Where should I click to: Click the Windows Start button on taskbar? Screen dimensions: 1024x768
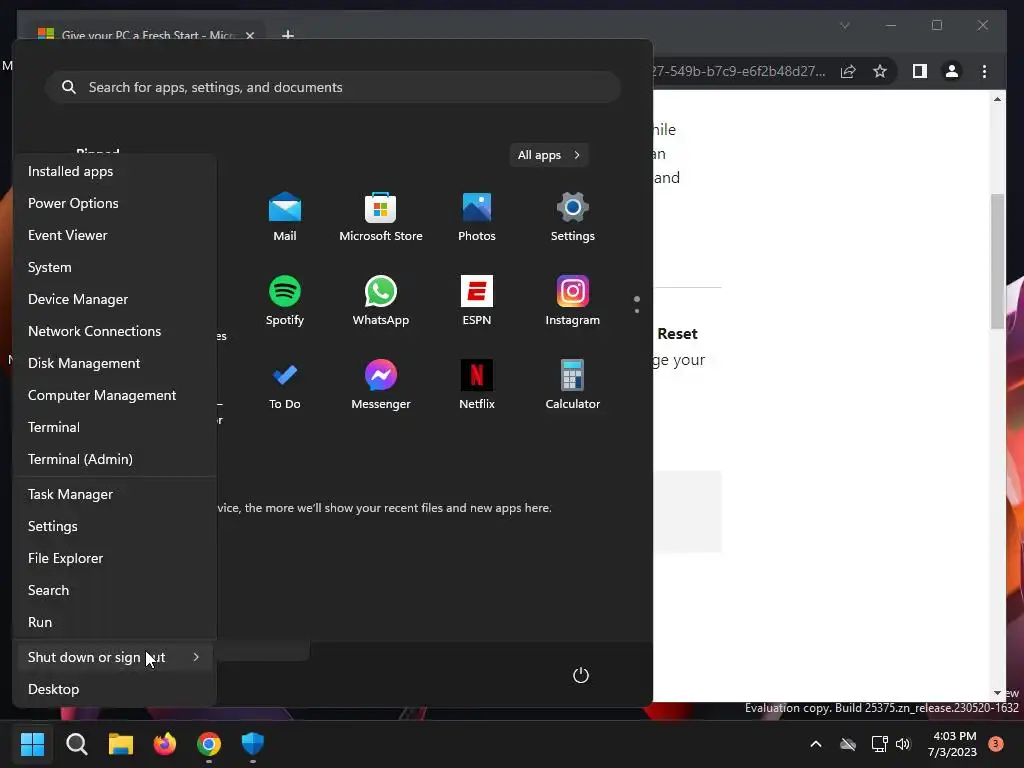32,743
